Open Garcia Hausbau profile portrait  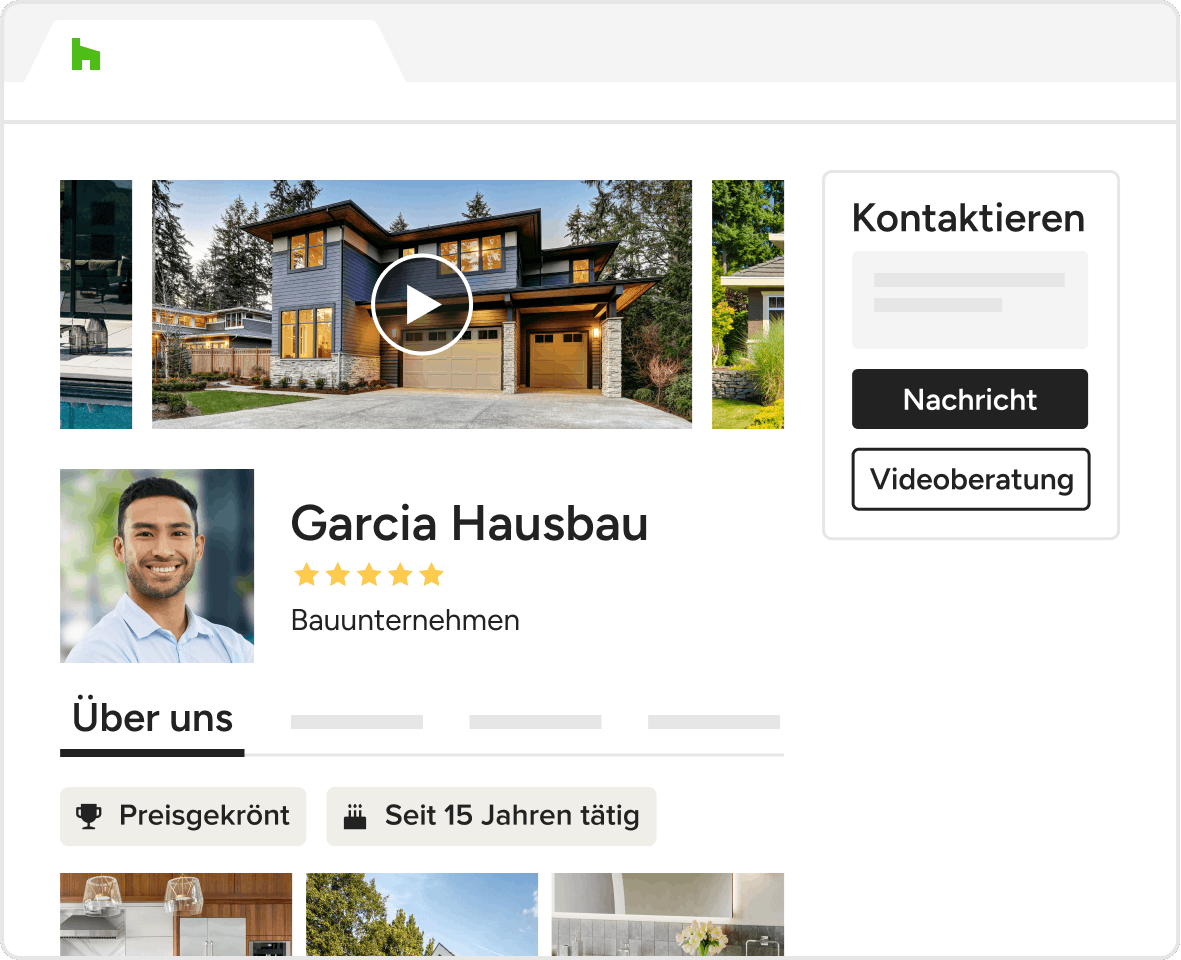157,566
